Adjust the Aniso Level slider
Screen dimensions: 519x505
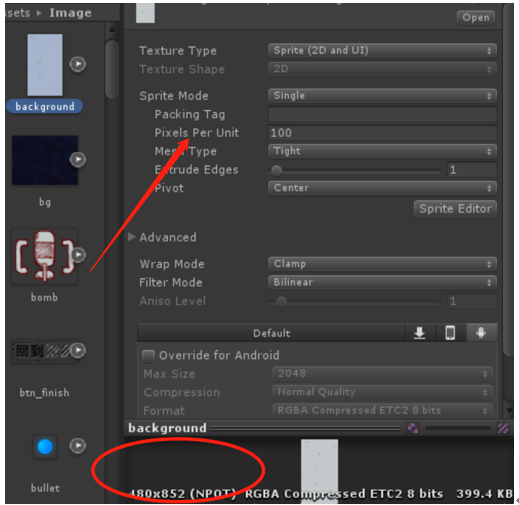[355, 302]
